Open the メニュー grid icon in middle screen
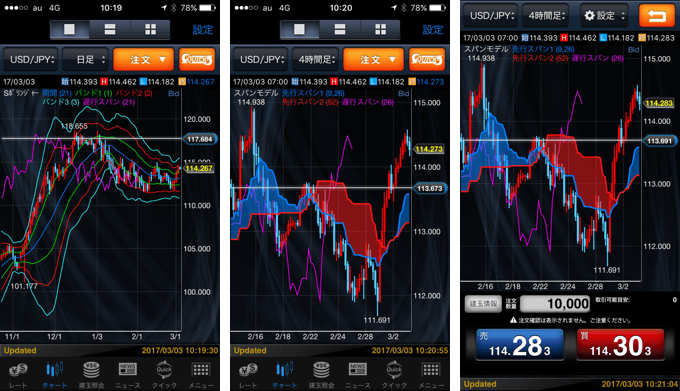The image size is (680, 391). [x=431, y=375]
